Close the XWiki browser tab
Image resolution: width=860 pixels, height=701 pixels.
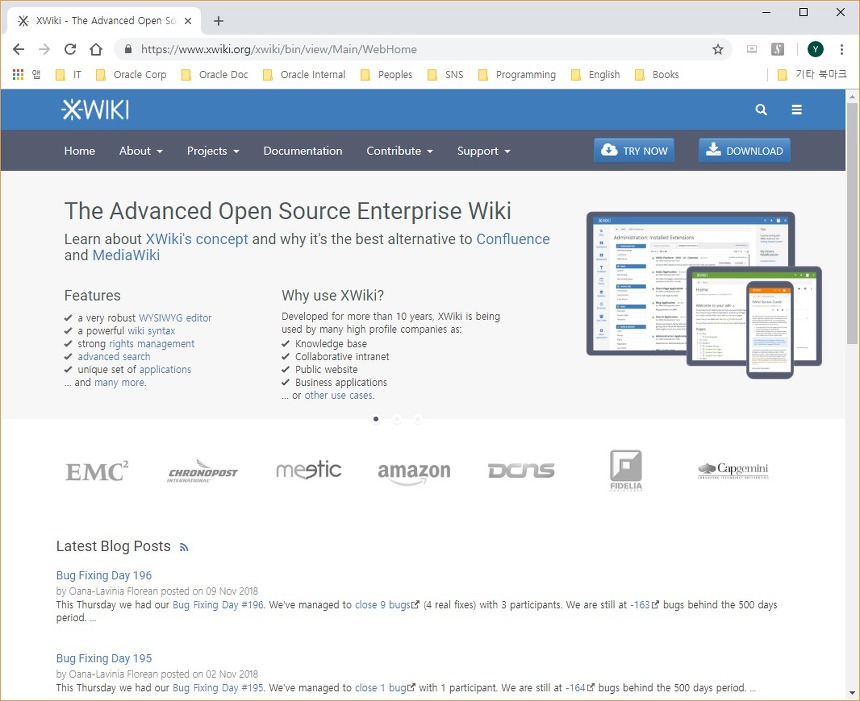pyautogui.click(x=188, y=21)
